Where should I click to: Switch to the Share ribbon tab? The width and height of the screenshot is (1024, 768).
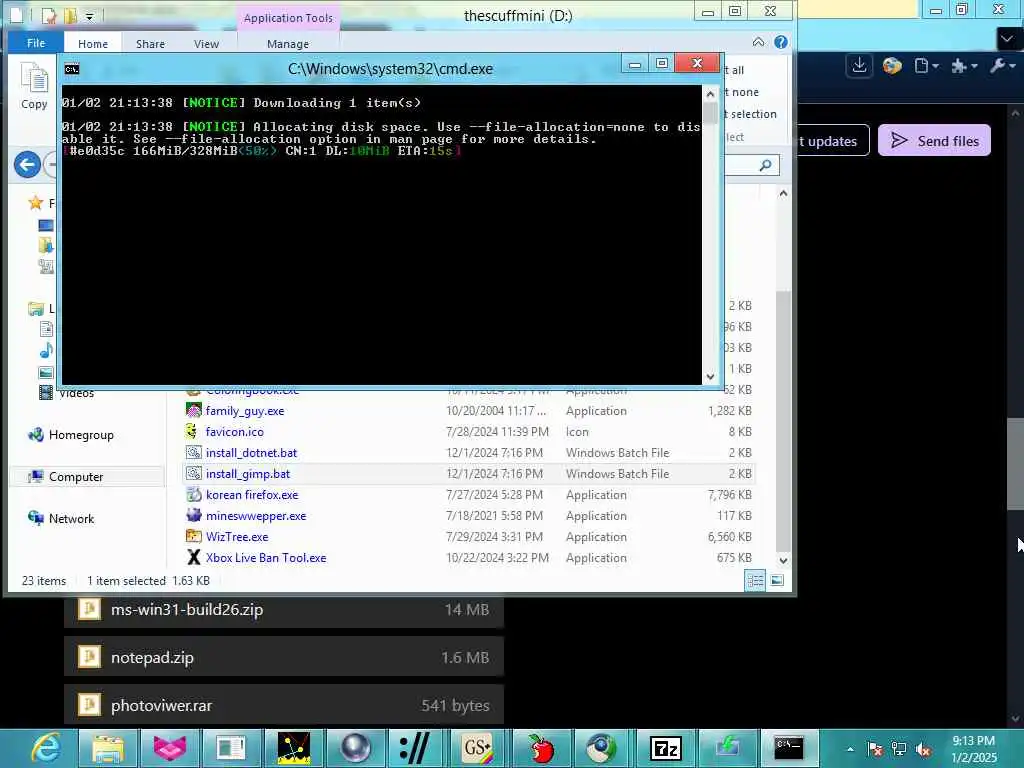[150, 44]
